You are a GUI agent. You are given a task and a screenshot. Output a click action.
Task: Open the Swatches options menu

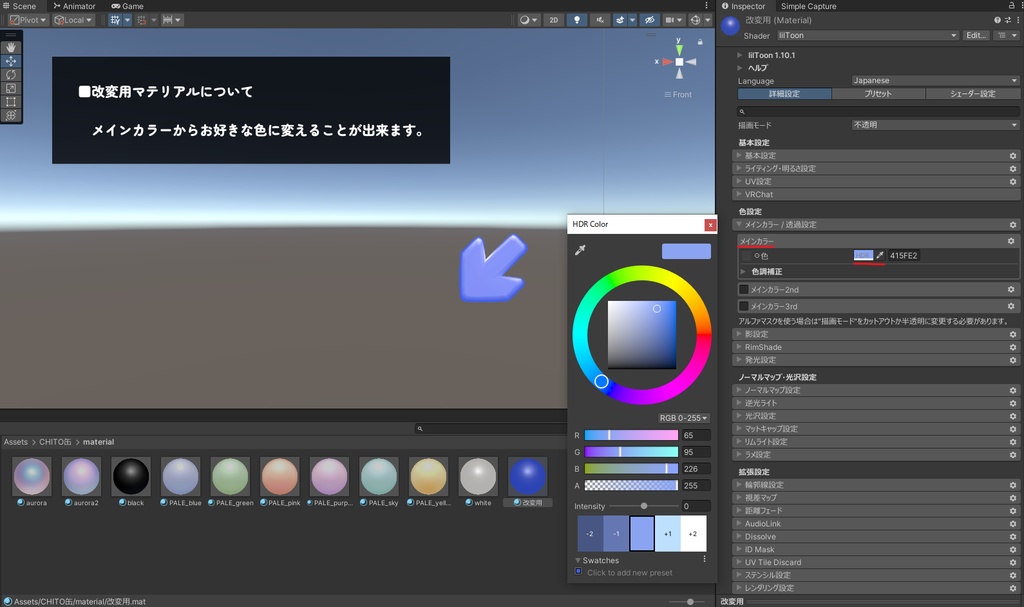pyautogui.click(x=704, y=559)
